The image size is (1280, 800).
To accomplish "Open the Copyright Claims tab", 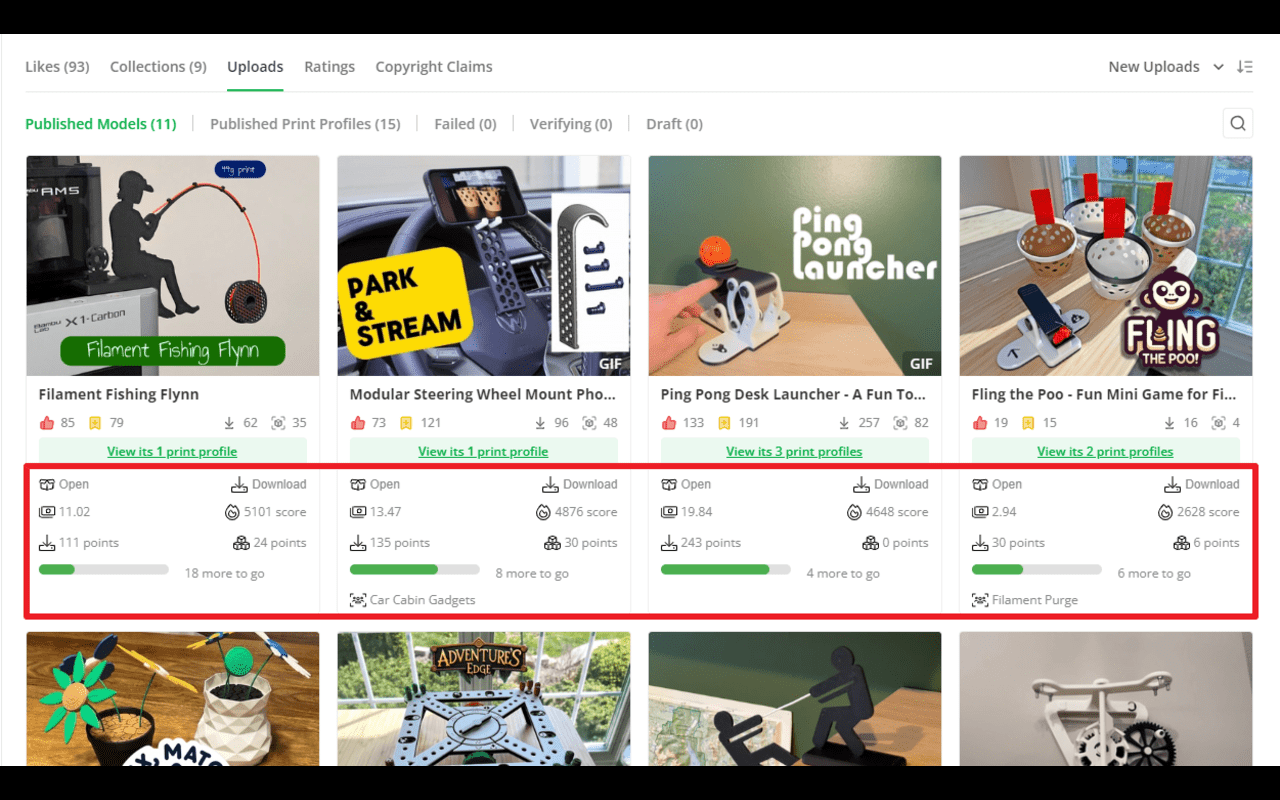I will (x=434, y=67).
